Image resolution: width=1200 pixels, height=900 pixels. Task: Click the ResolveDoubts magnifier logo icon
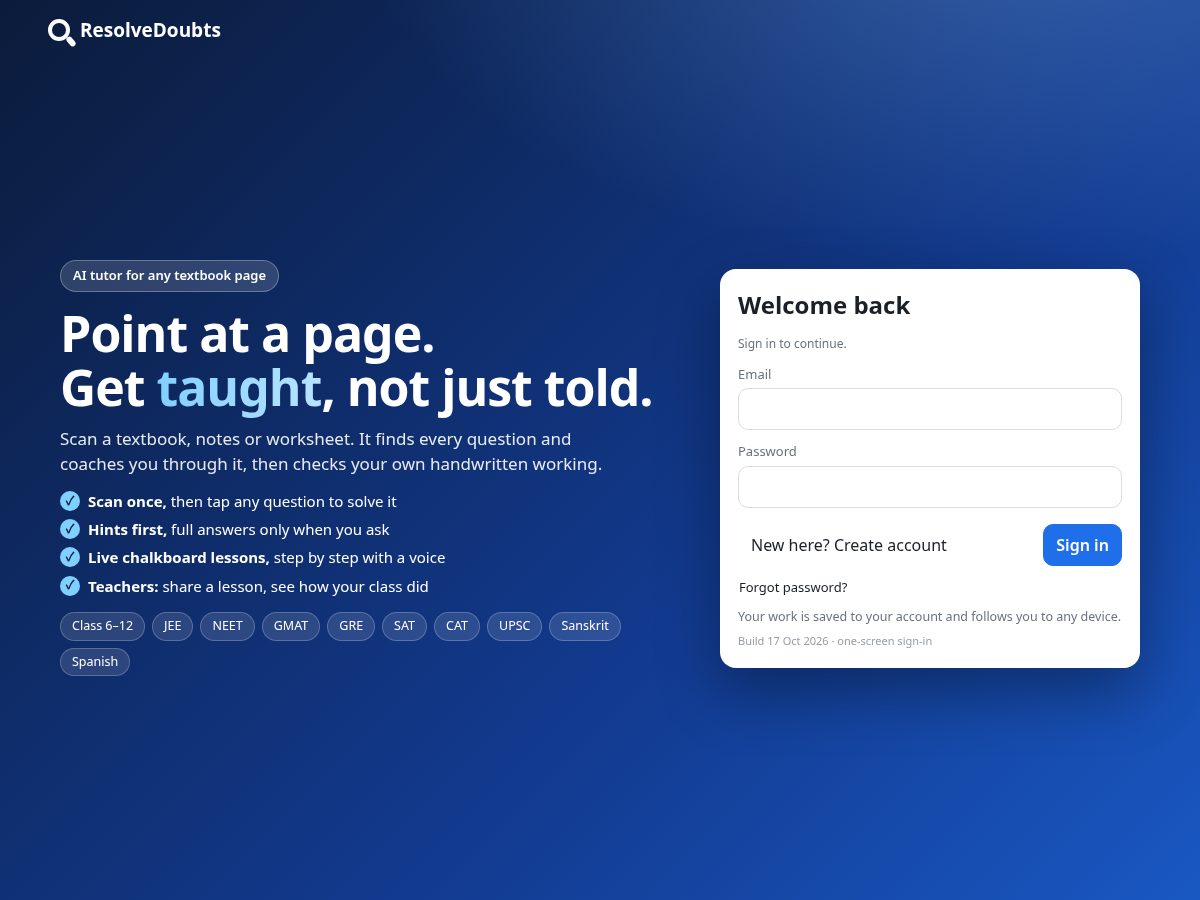(x=62, y=32)
